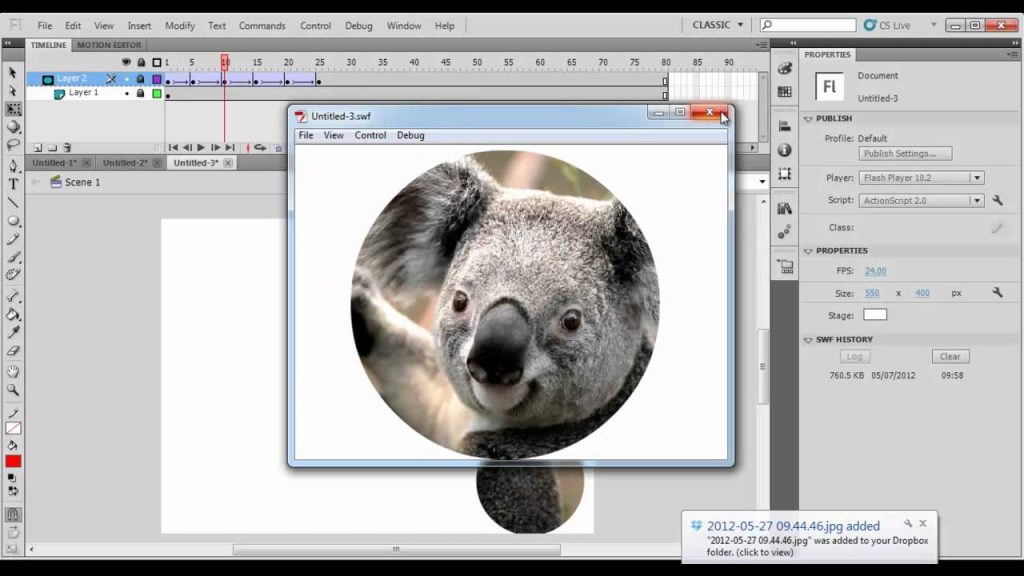Show or hide all layers eye
Screen dimensions: 1024x576
pos(126,62)
